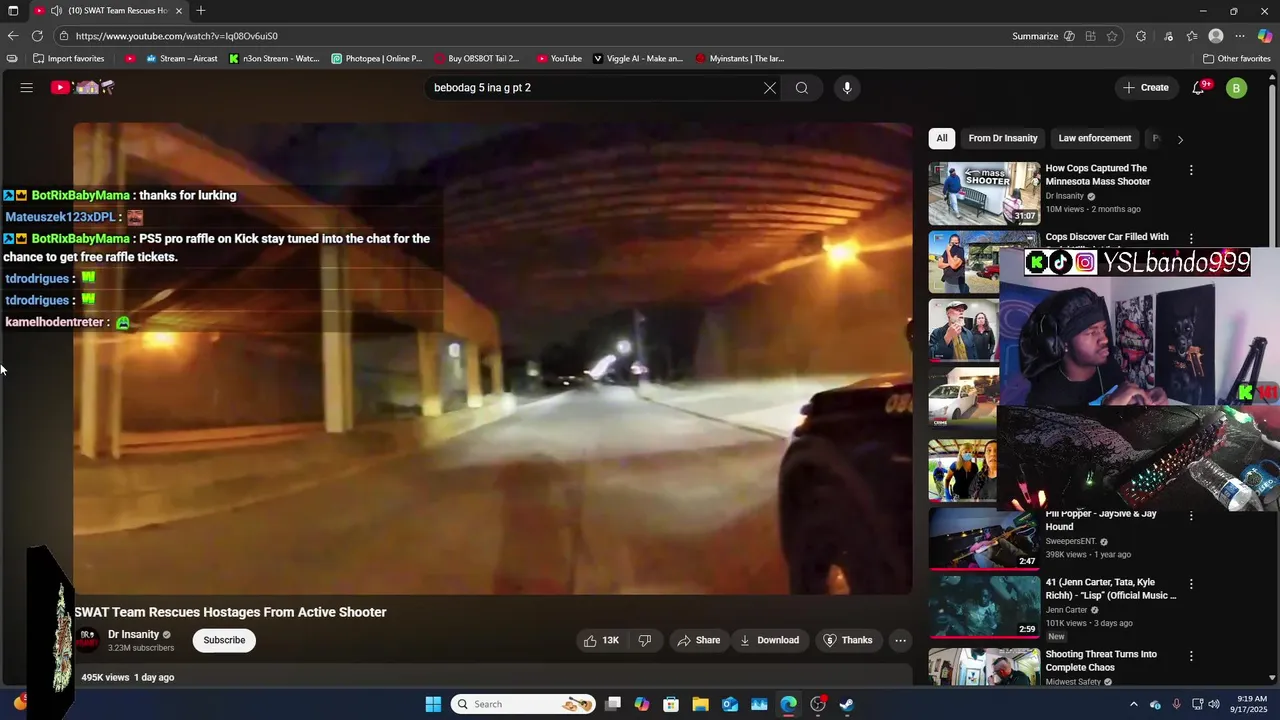Viewport: 1280px width, 720px height.
Task: Open the Copilot sidebar icon
Action: tap(1265, 36)
